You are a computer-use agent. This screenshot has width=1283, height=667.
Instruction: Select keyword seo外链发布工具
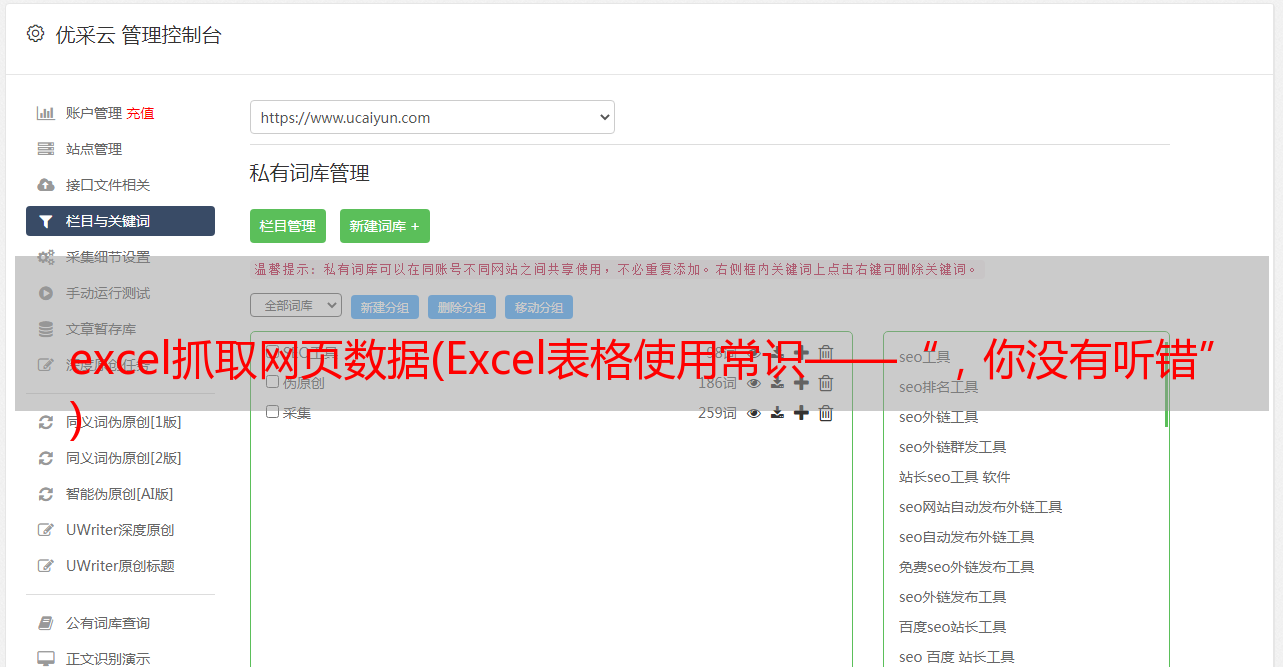(952, 597)
